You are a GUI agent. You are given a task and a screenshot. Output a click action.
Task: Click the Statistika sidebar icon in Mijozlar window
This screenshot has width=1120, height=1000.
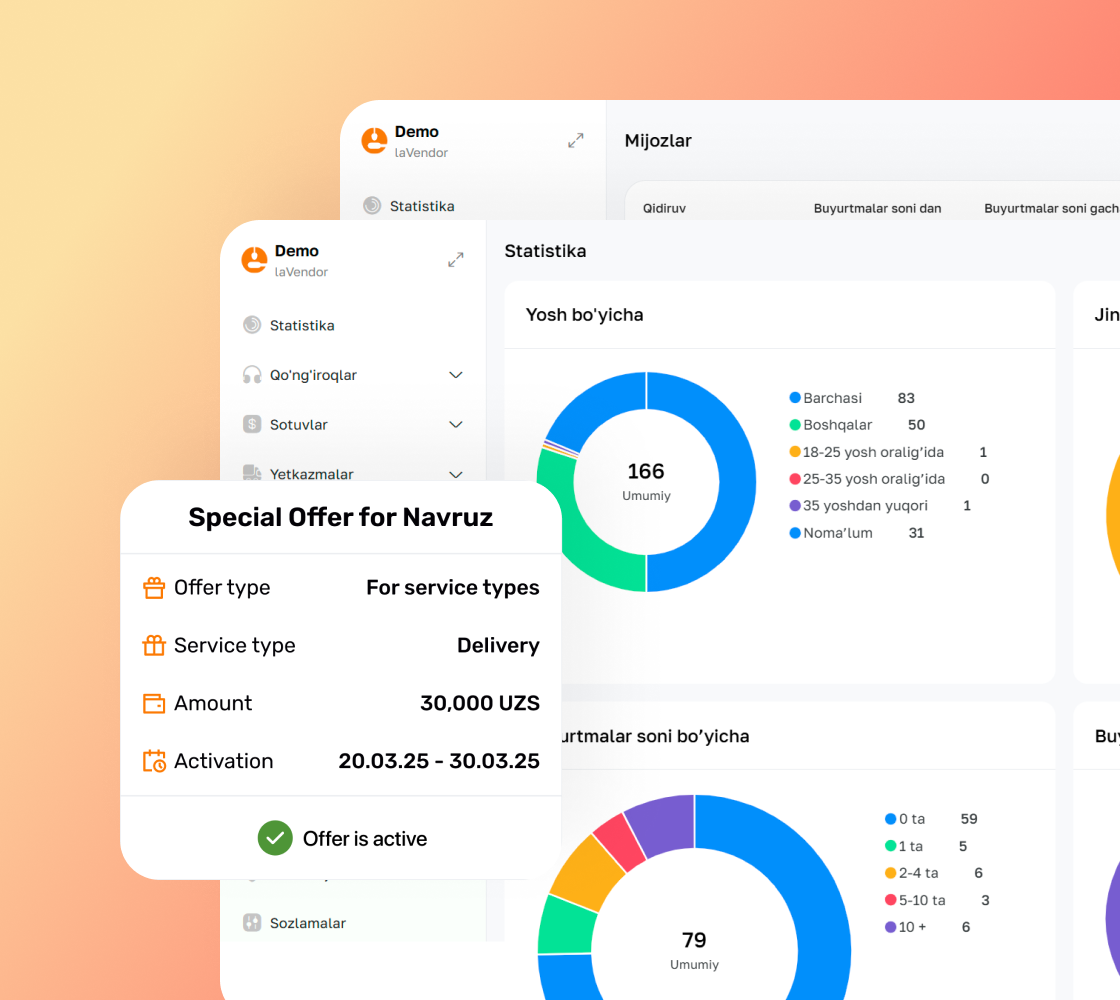point(372,206)
